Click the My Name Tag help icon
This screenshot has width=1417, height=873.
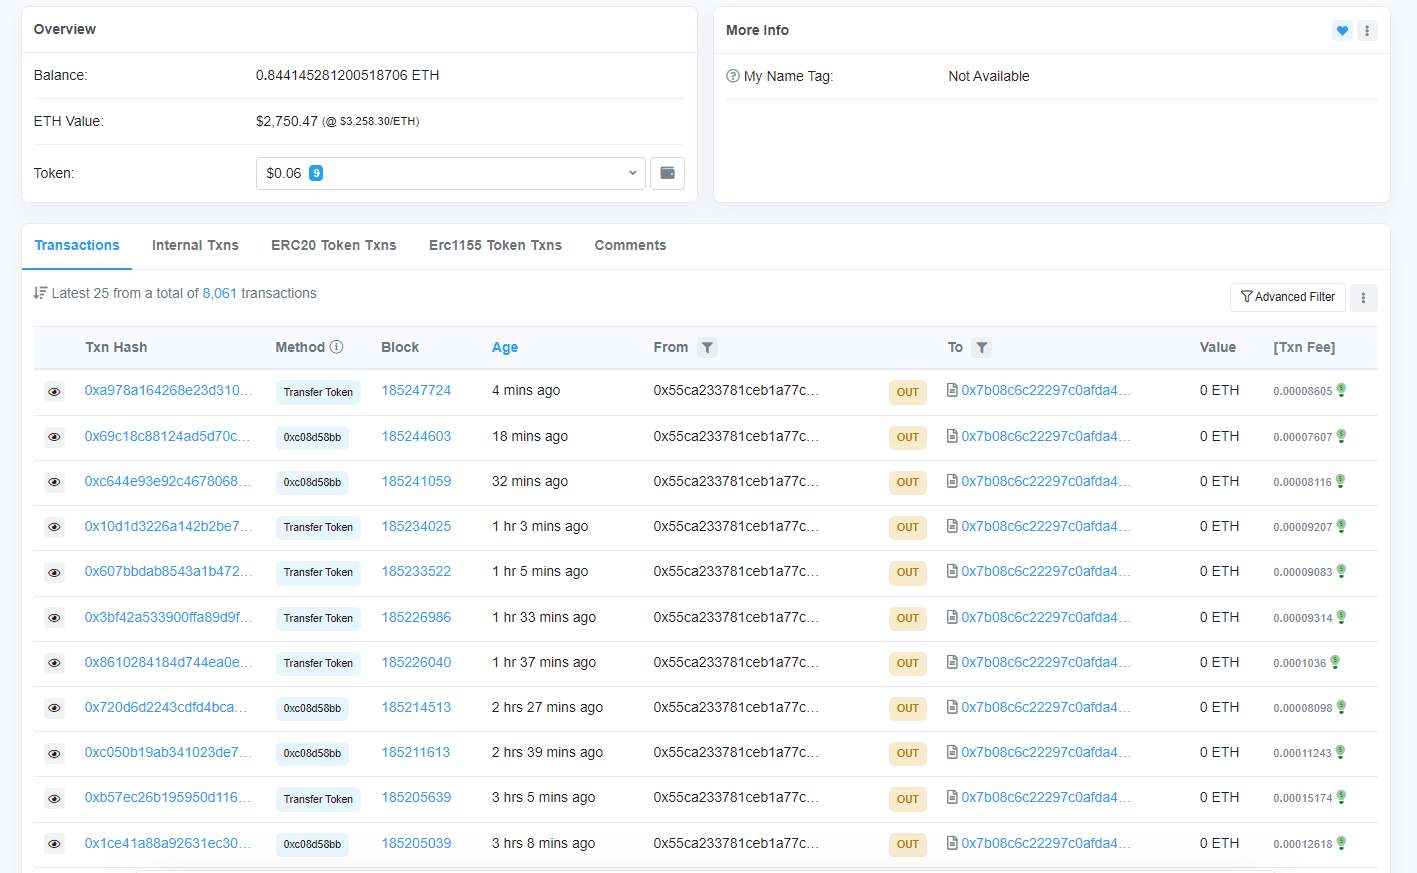[733, 76]
